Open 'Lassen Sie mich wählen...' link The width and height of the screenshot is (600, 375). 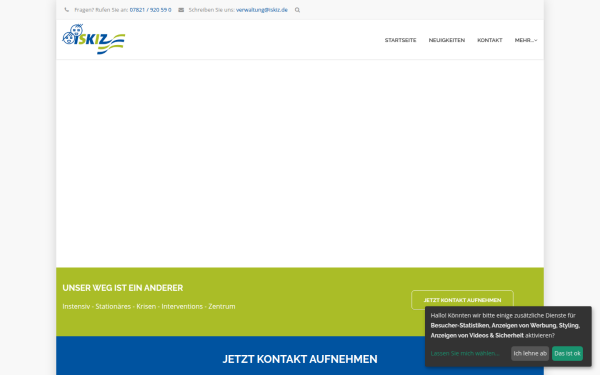[465, 354]
